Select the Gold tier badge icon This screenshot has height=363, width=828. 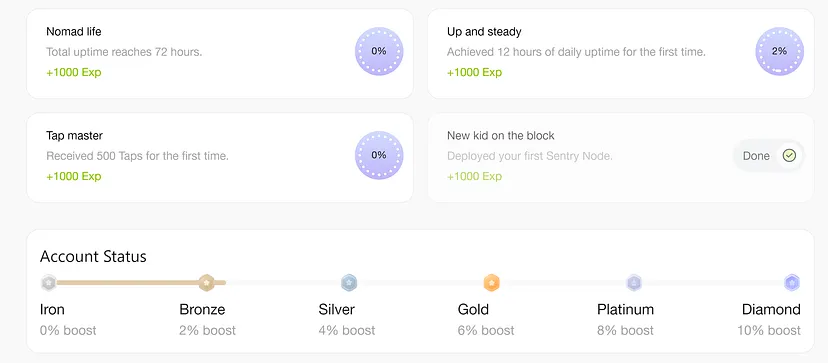point(492,283)
